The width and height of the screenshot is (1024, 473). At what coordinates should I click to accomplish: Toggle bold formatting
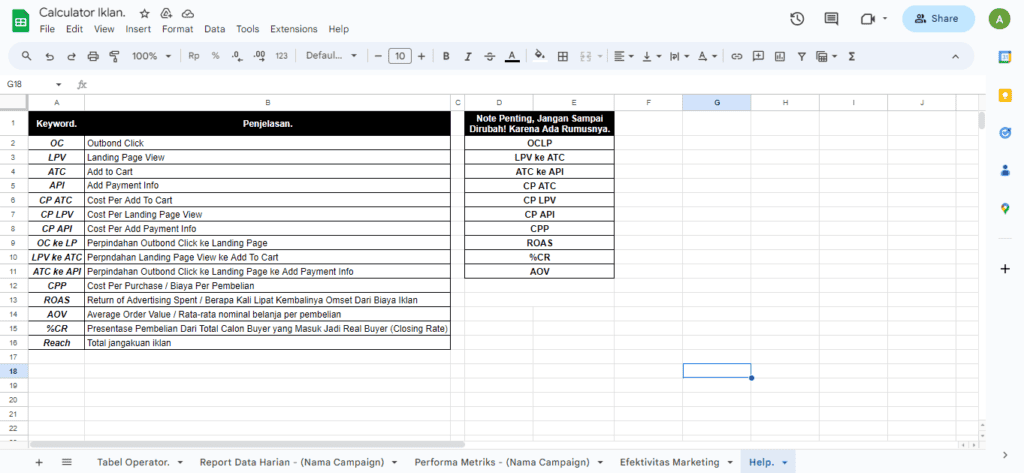[446, 56]
